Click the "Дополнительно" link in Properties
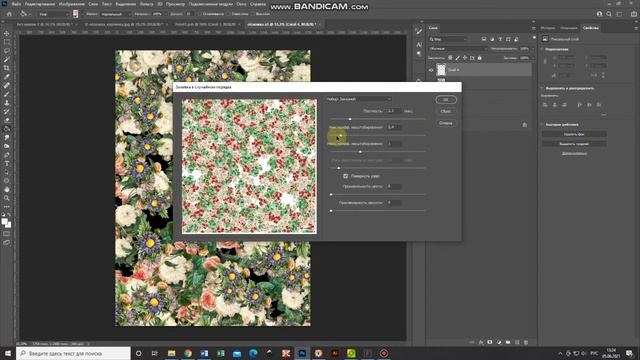Screen dimensions: 640x360 pos(574,153)
